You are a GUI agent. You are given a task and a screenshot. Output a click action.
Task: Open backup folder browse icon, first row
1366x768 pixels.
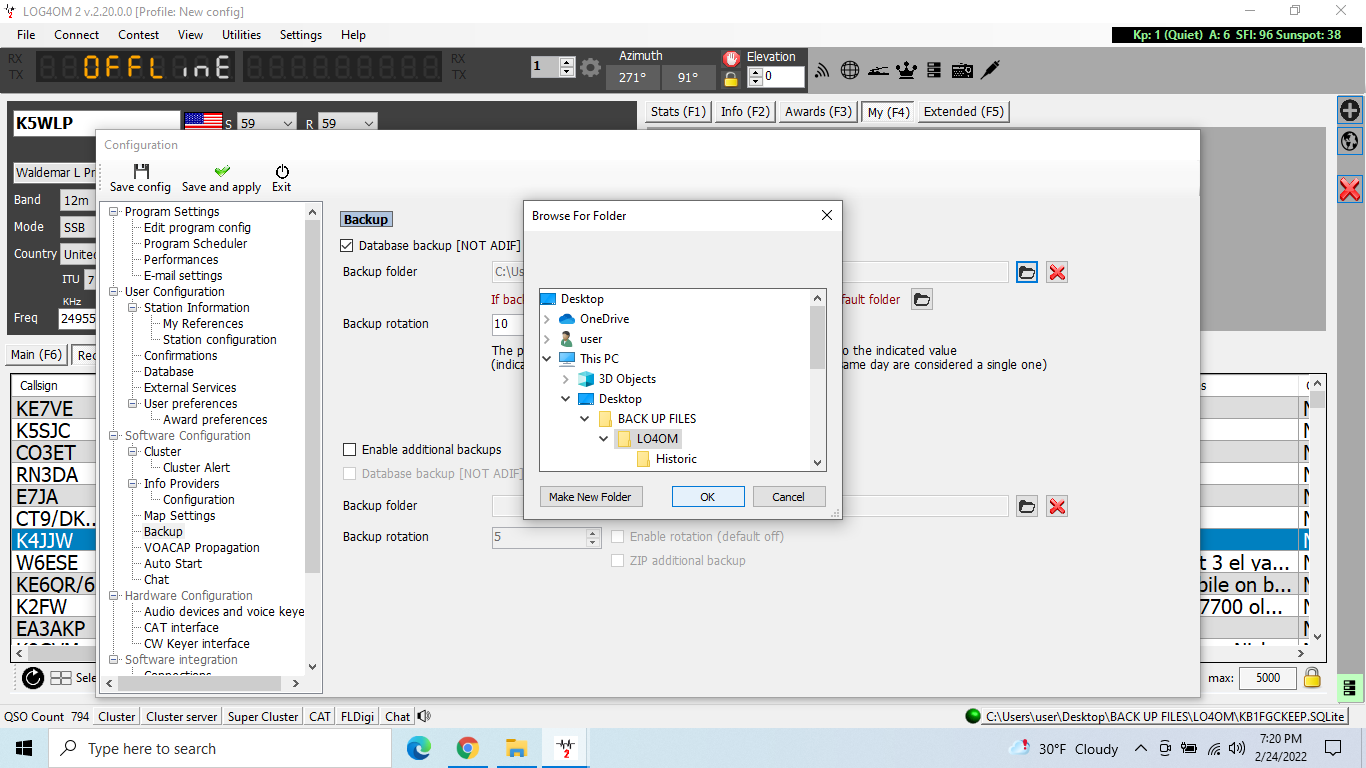pyautogui.click(x=1027, y=272)
